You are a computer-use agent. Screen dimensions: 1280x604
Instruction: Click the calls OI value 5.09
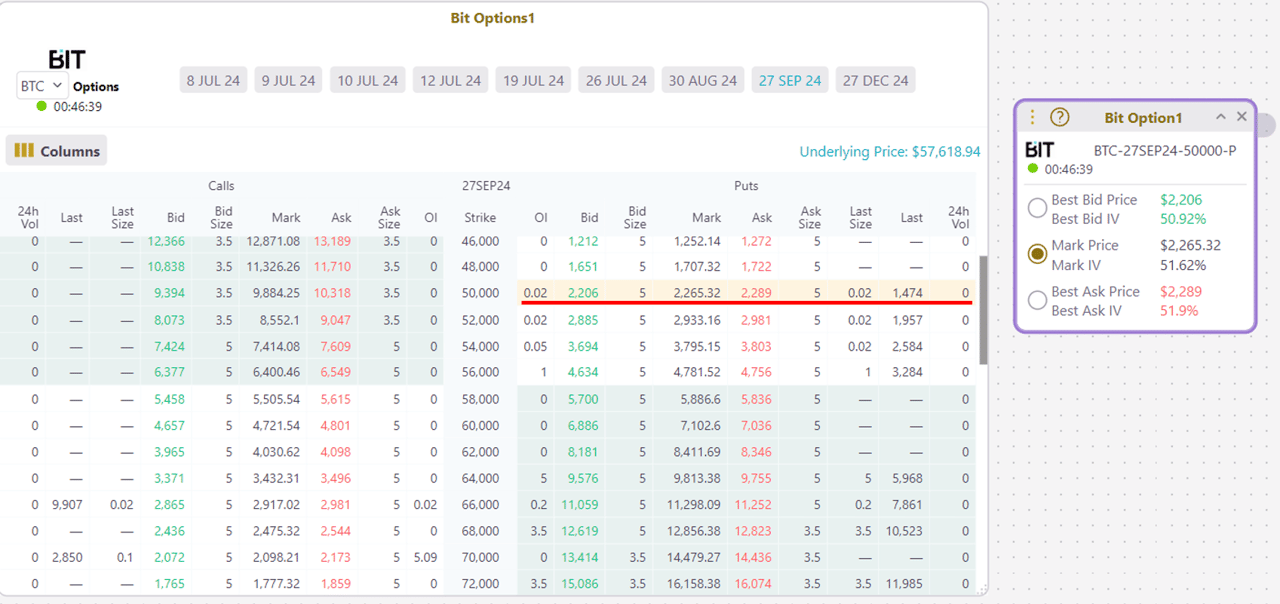[424, 557]
